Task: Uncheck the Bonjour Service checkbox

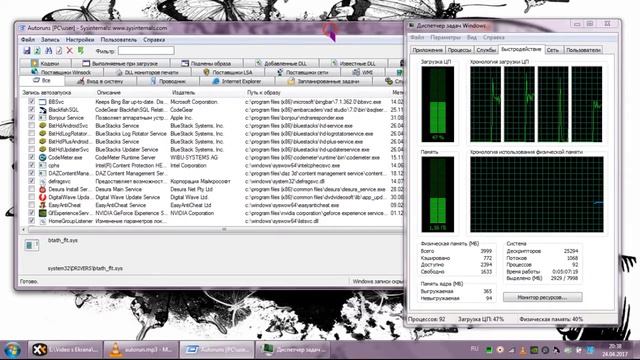Action: (31, 118)
